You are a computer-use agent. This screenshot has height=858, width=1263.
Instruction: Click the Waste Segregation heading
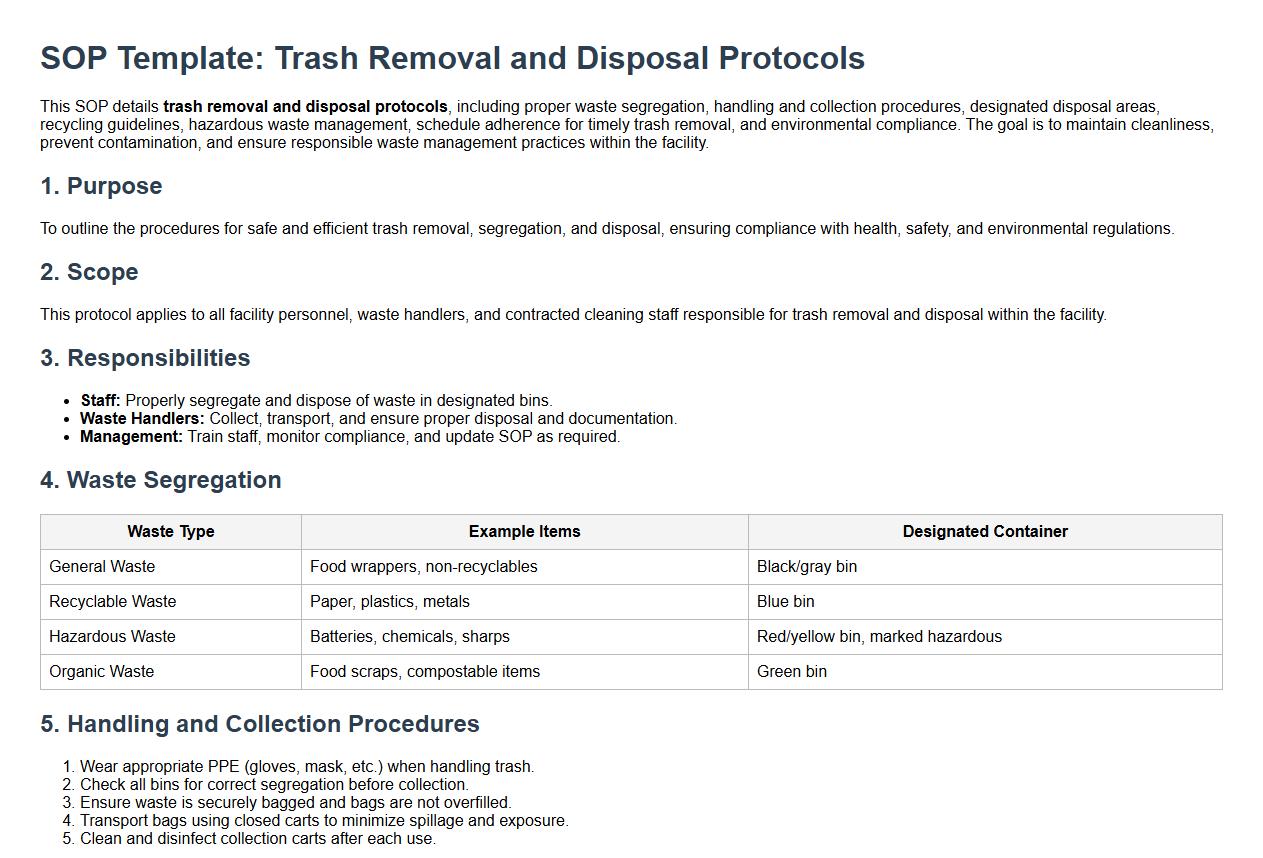pos(160,480)
